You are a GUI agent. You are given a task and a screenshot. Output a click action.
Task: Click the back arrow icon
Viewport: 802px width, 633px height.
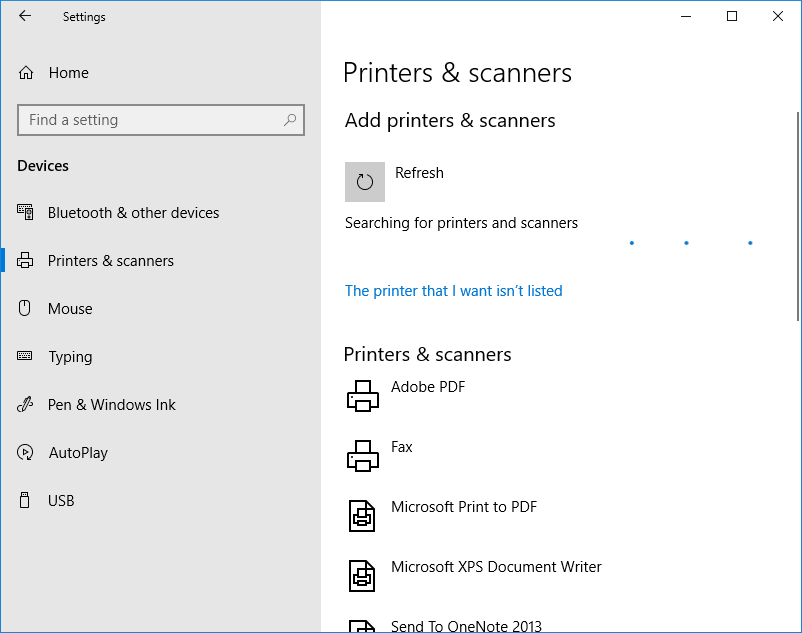[x=25, y=16]
